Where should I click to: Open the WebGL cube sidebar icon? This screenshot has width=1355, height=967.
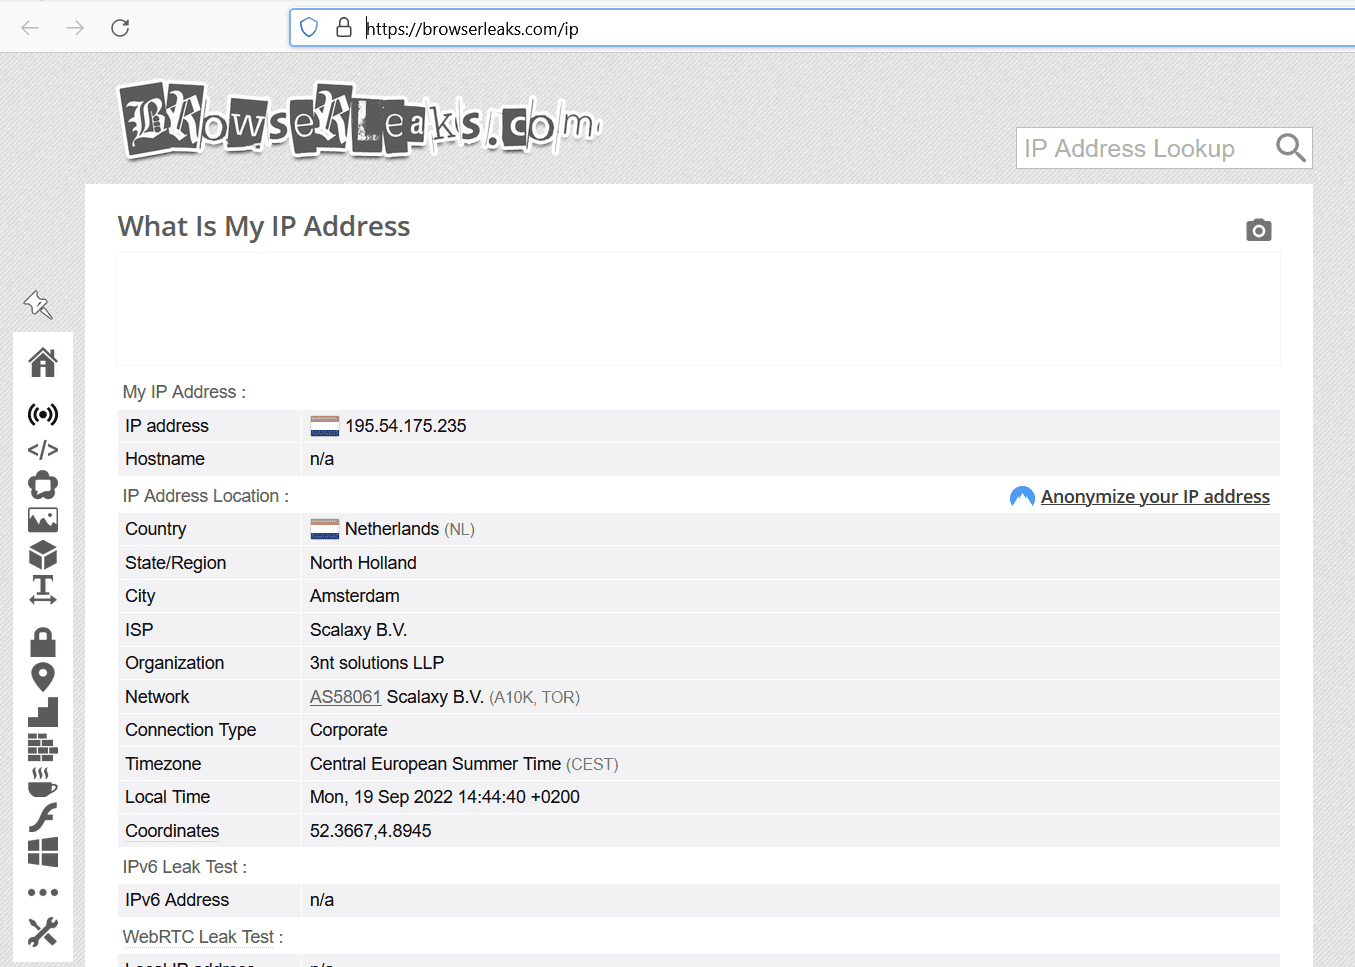[x=43, y=555]
